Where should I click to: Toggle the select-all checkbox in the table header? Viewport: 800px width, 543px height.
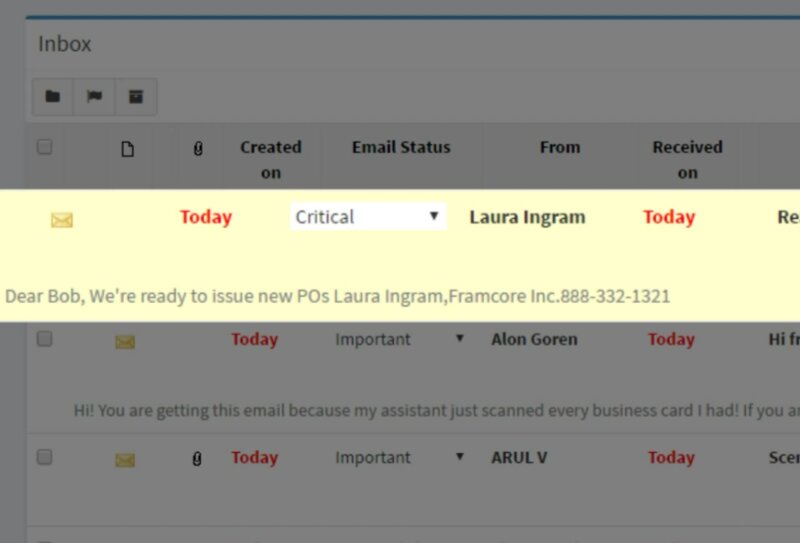pos(44,147)
